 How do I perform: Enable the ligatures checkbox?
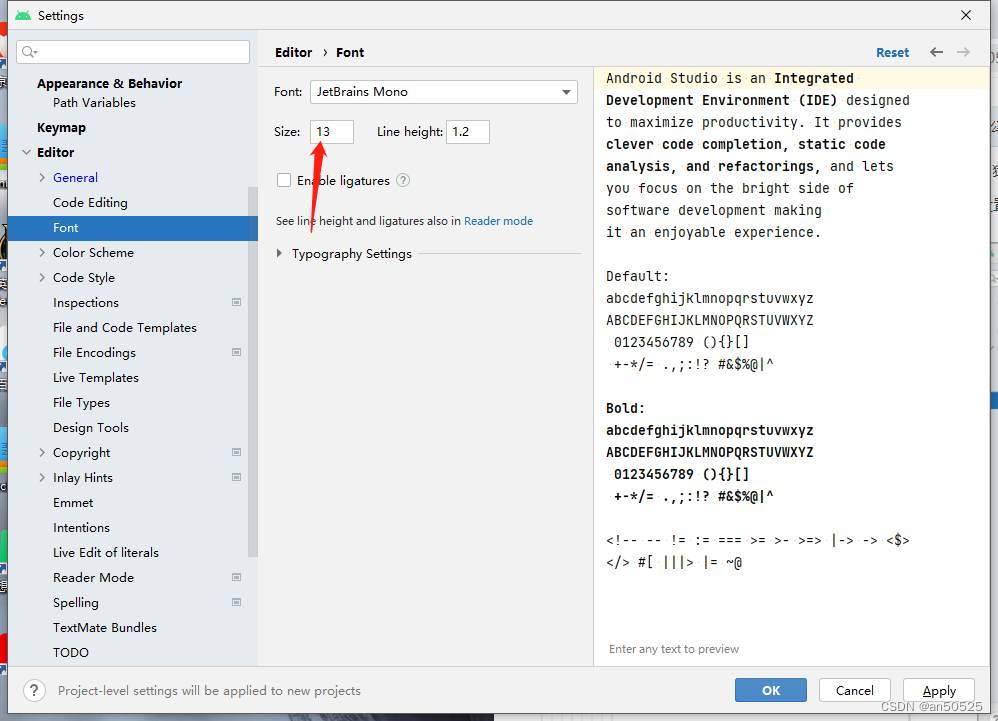point(284,180)
